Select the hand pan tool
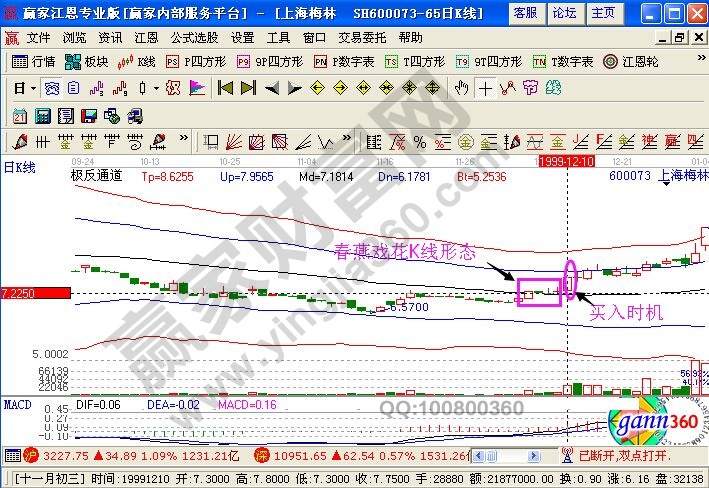This screenshot has width=709, height=488. (461, 88)
